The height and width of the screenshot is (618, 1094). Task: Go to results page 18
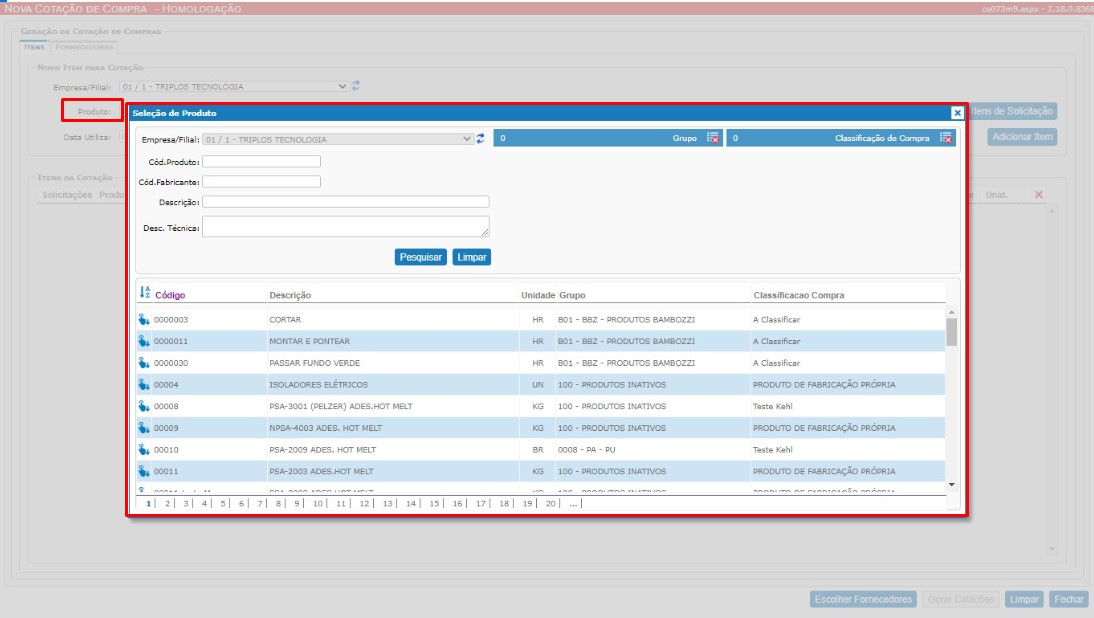tap(504, 503)
